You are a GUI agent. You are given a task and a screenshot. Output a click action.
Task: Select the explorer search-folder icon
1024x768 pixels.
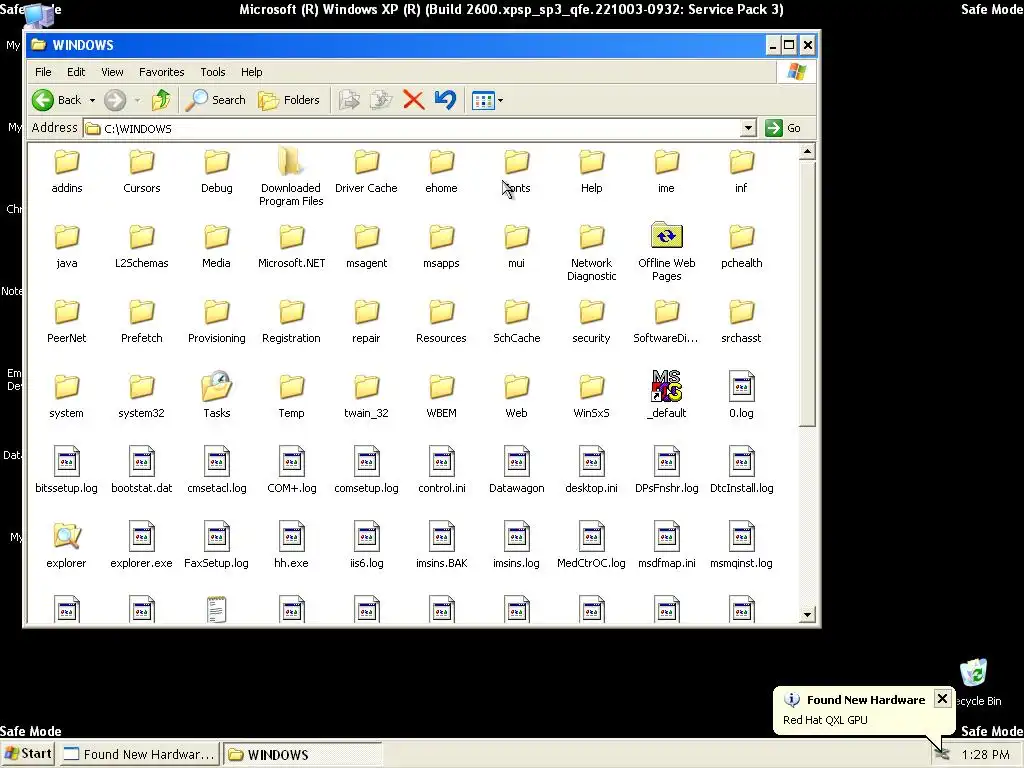pos(67,536)
